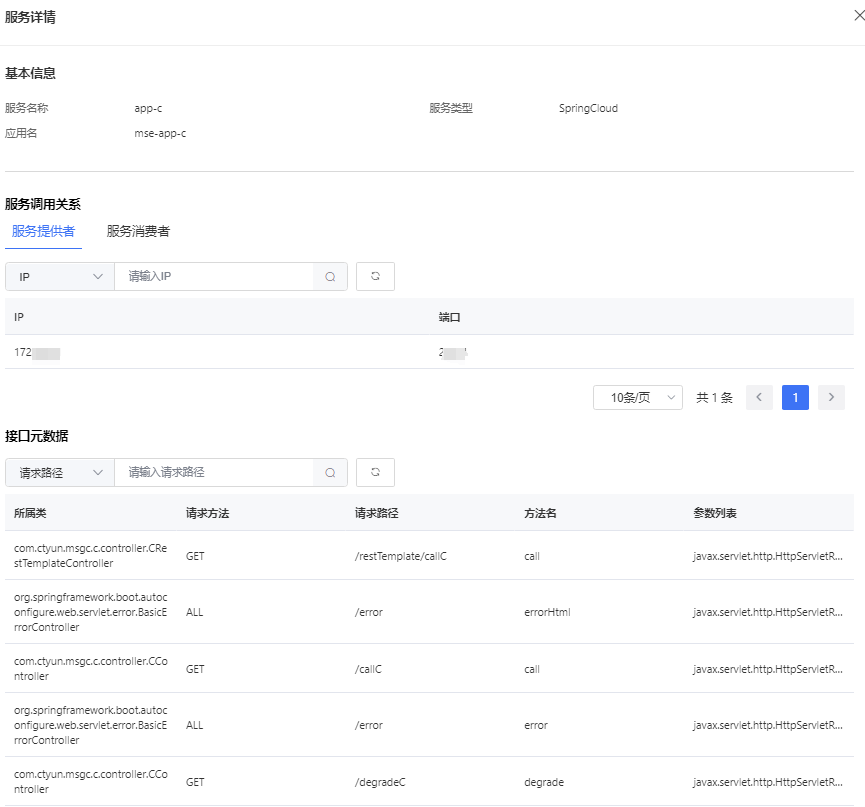Switch to the 服务消费者 tab

138,231
